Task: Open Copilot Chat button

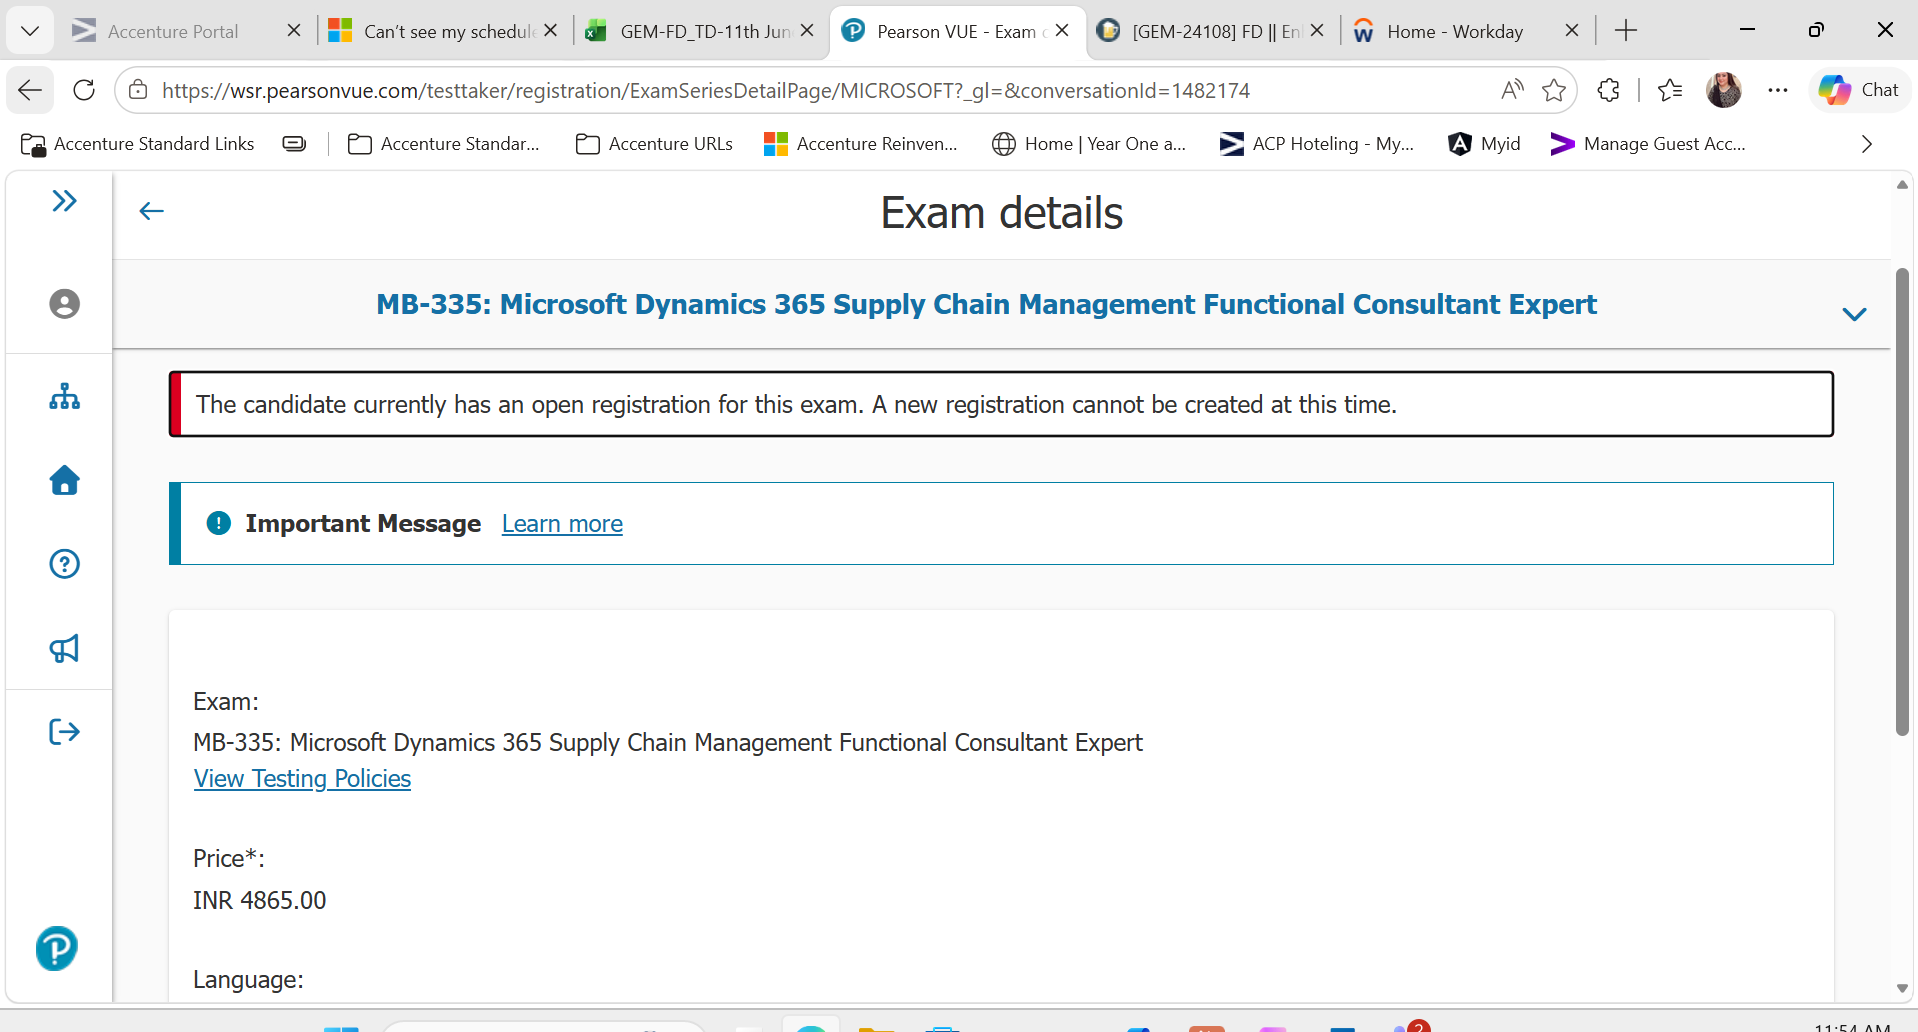Action: pyautogui.click(x=1859, y=90)
